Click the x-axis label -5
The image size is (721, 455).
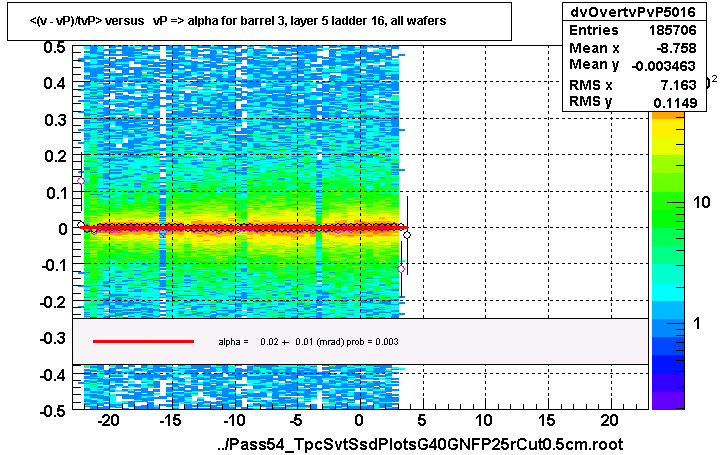296,420
